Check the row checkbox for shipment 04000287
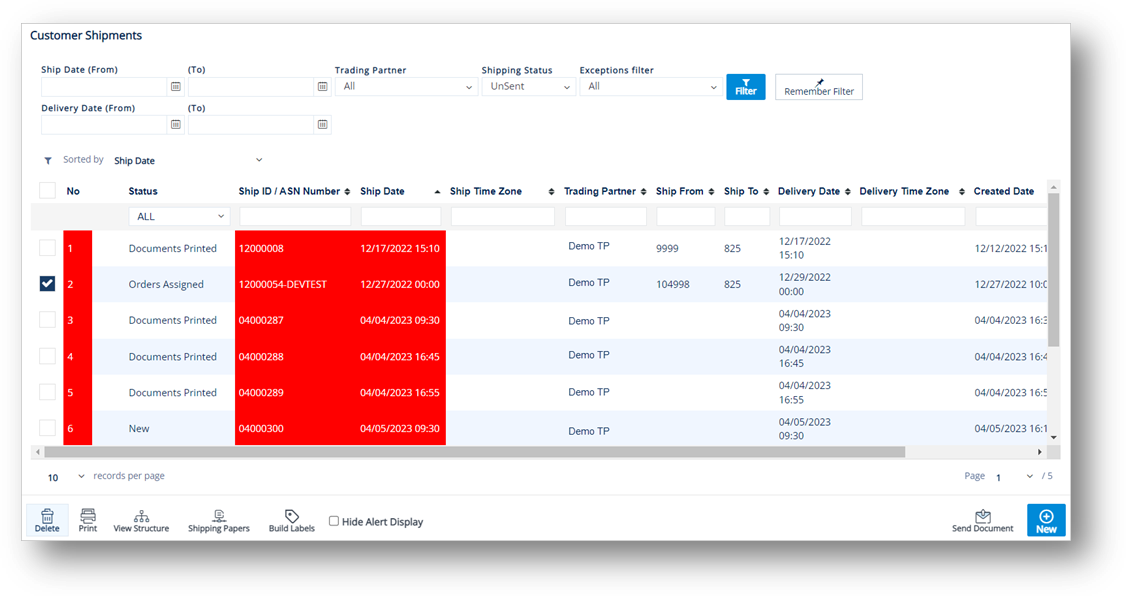The width and height of the screenshot is (1126, 596). [x=47, y=319]
